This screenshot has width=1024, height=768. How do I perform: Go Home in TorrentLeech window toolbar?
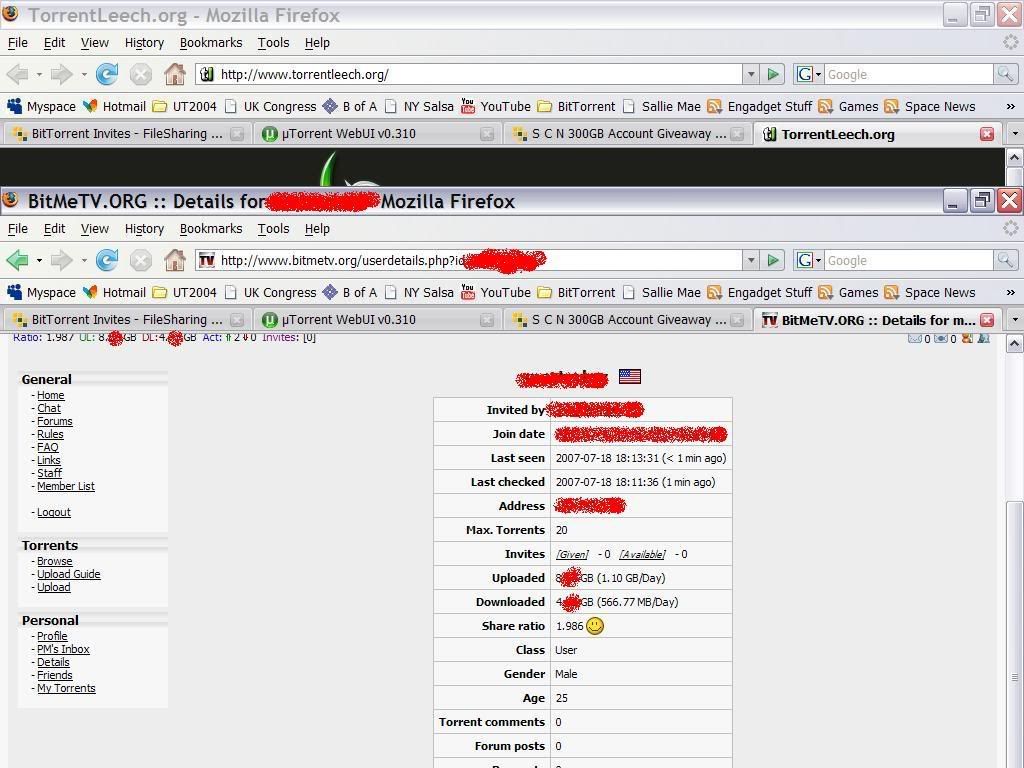[174, 74]
